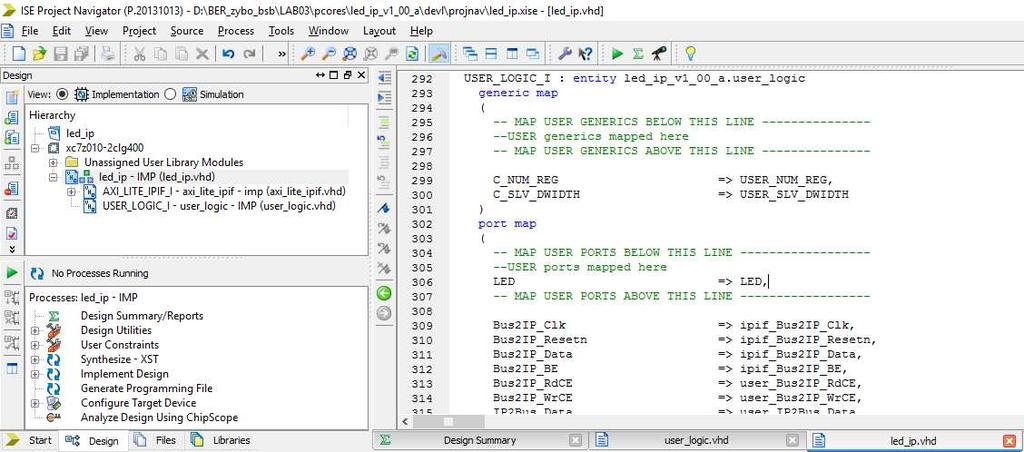The image size is (1024, 452).
Task: Switch to the Files panel tab
Action: 156,441
